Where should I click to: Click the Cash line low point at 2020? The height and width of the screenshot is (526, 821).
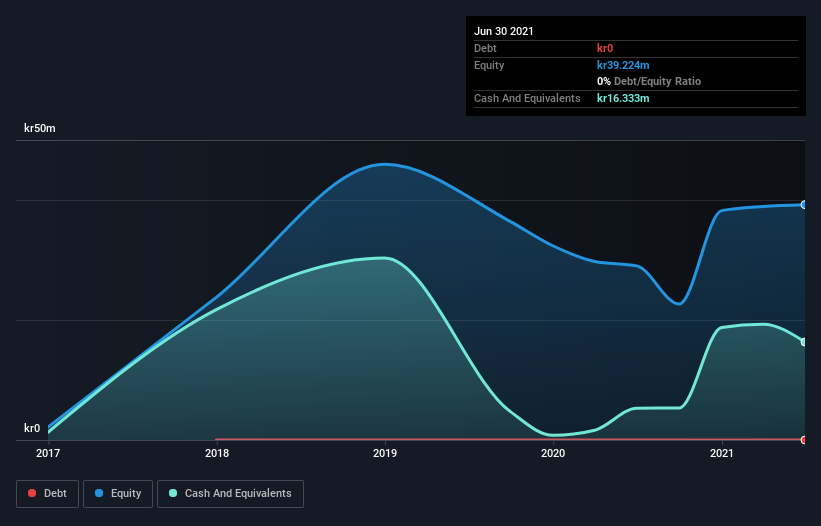553,435
